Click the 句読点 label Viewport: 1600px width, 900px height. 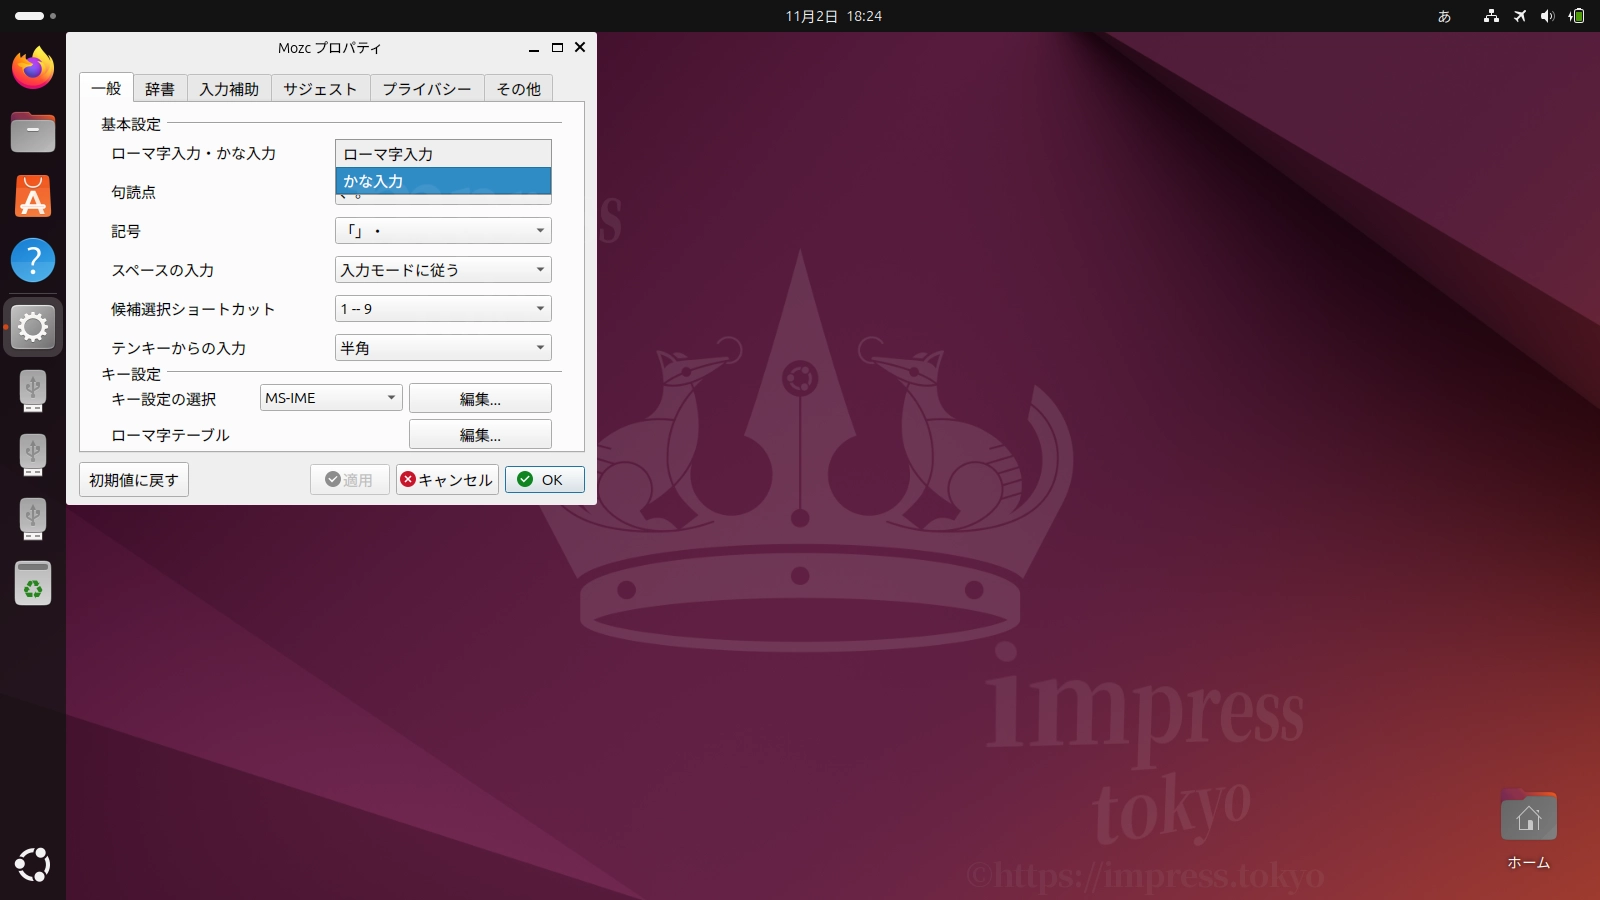(x=134, y=192)
